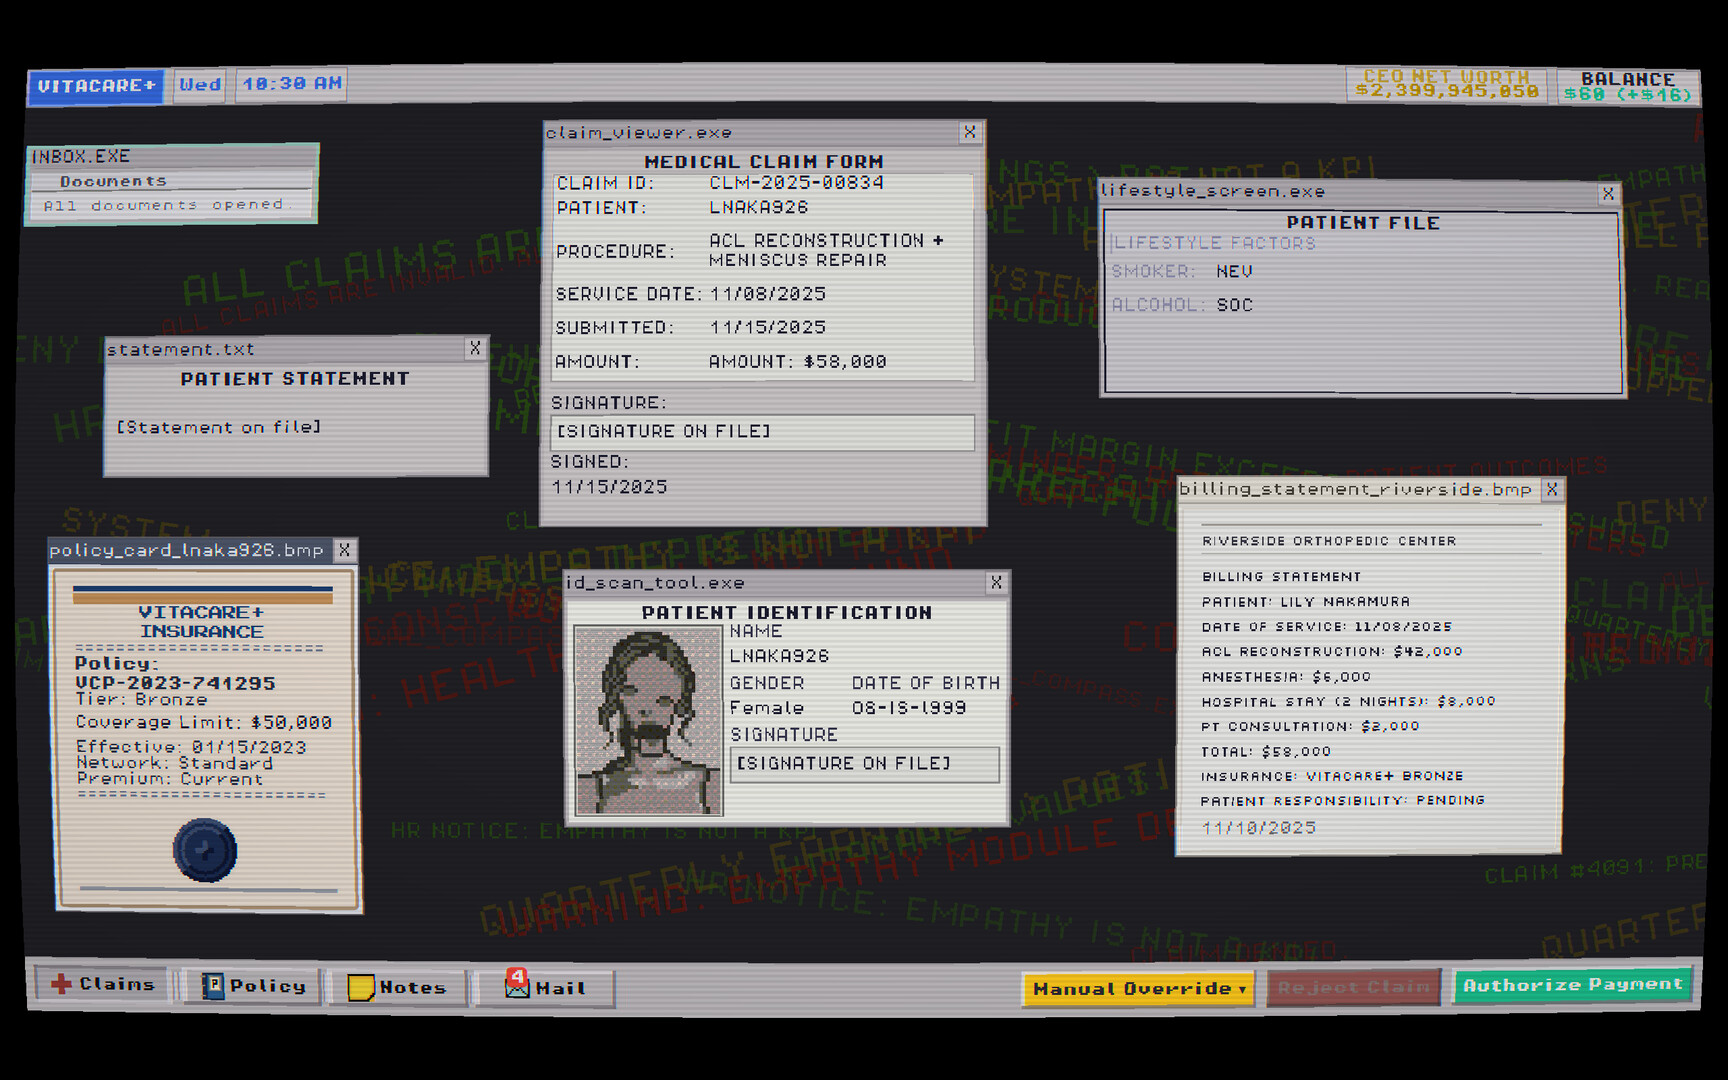This screenshot has height=1080, width=1728.
Task: Close the lifestyle_screen.exe window
Action: [1608, 193]
